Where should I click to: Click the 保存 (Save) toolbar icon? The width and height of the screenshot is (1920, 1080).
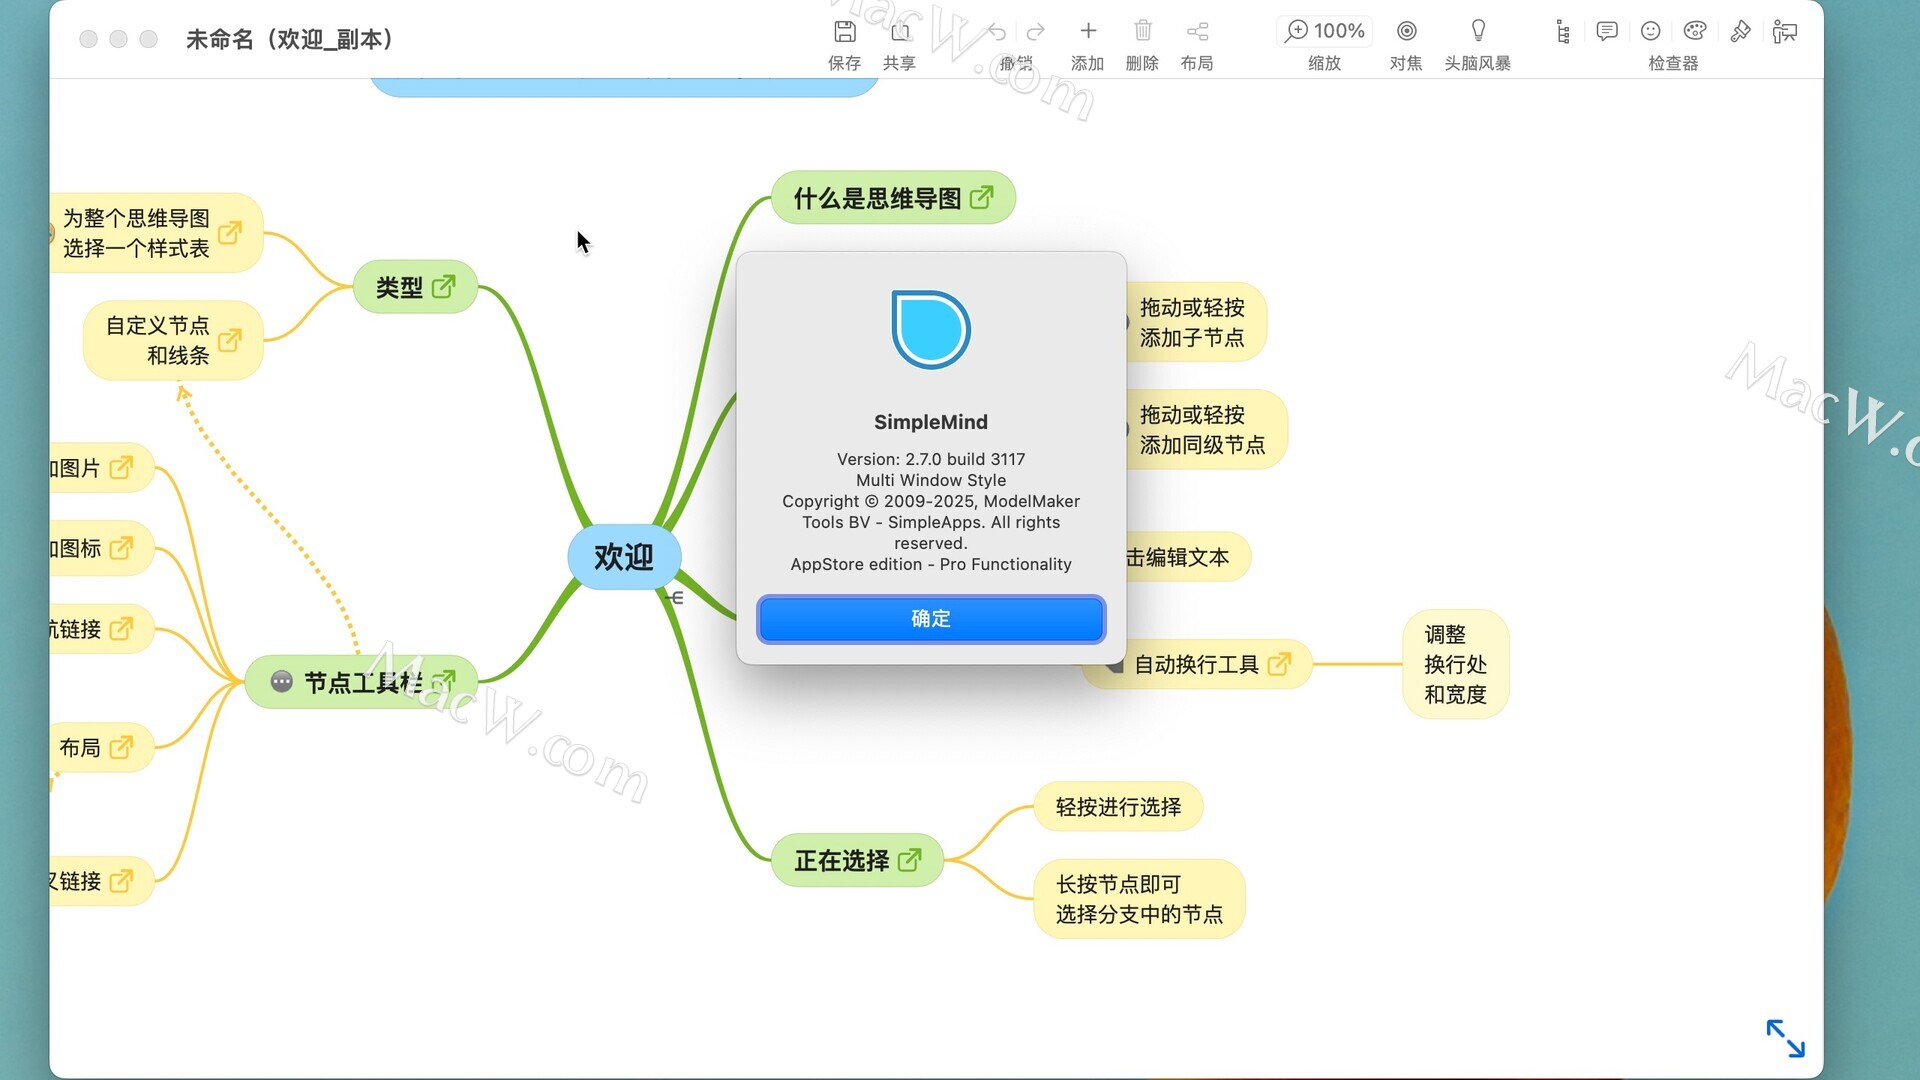[844, 31]
